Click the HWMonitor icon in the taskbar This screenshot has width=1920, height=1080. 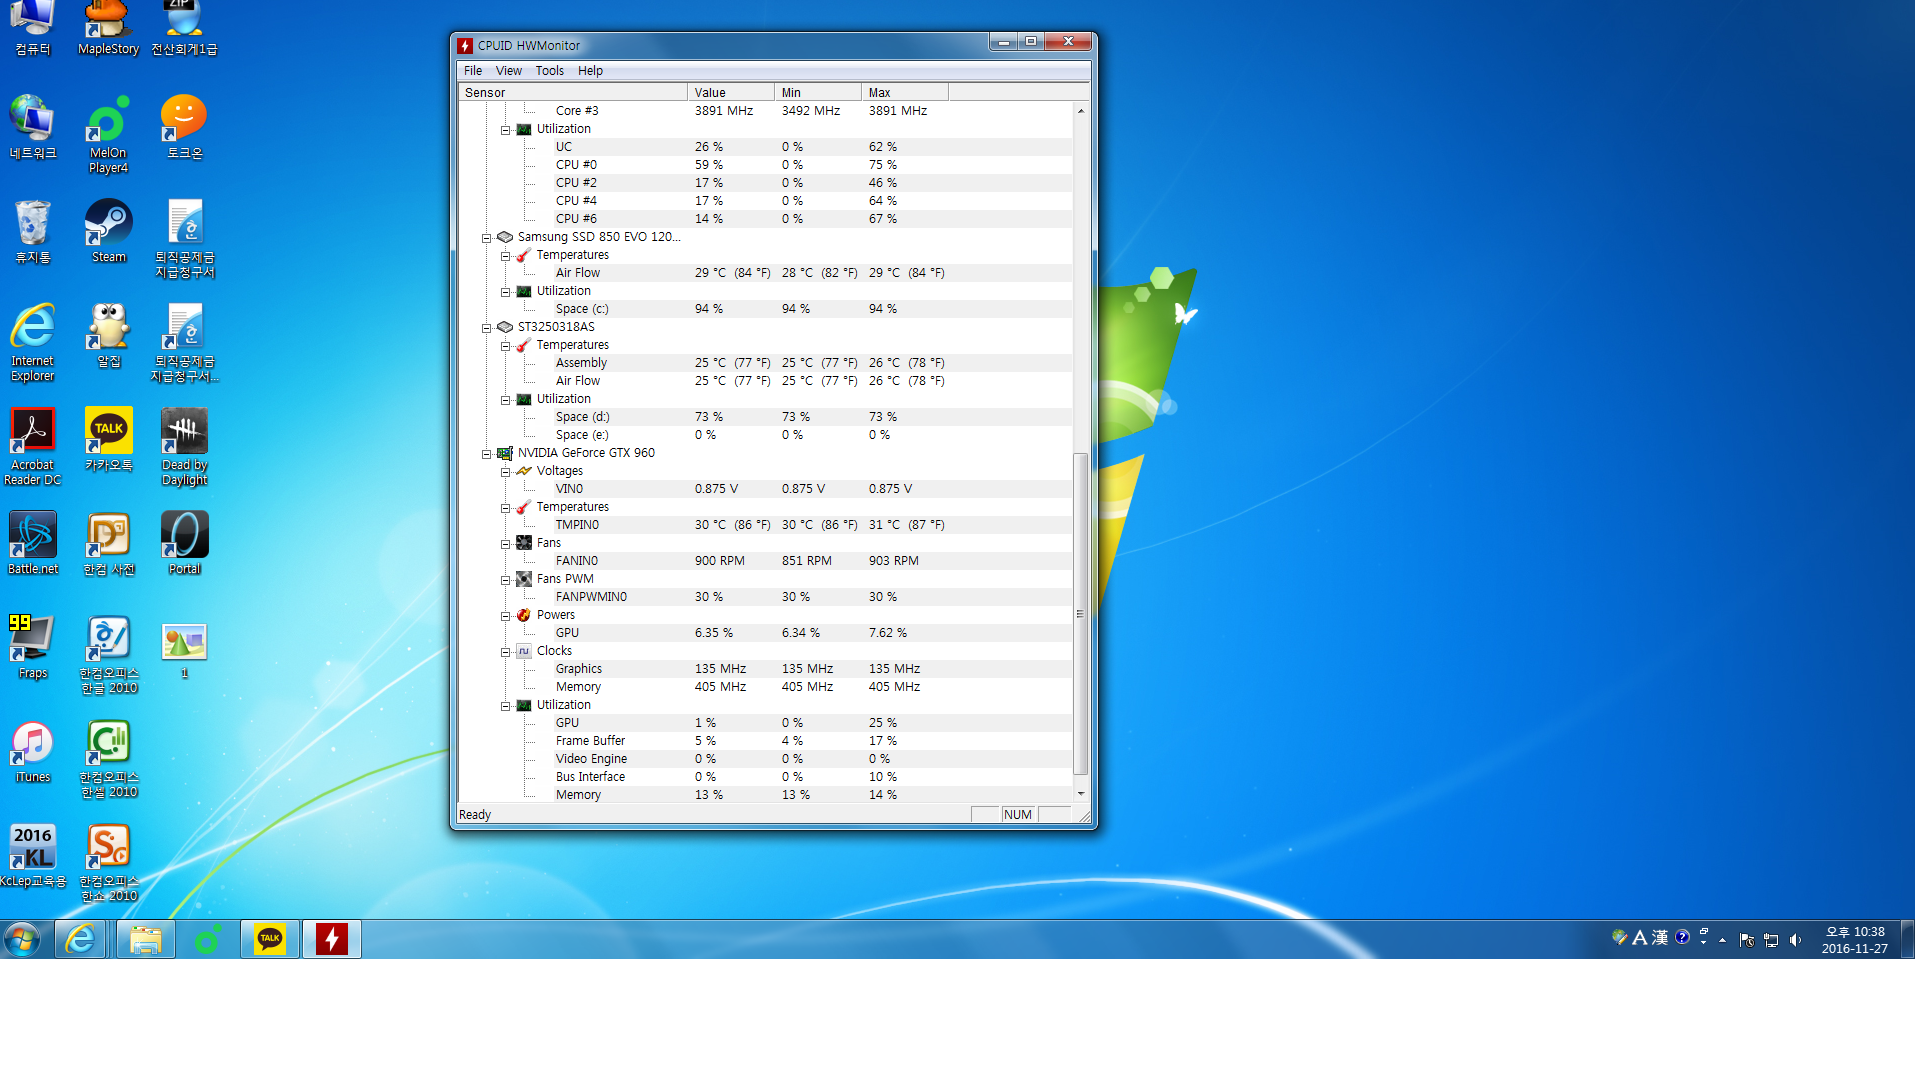[x=331, y=939]
